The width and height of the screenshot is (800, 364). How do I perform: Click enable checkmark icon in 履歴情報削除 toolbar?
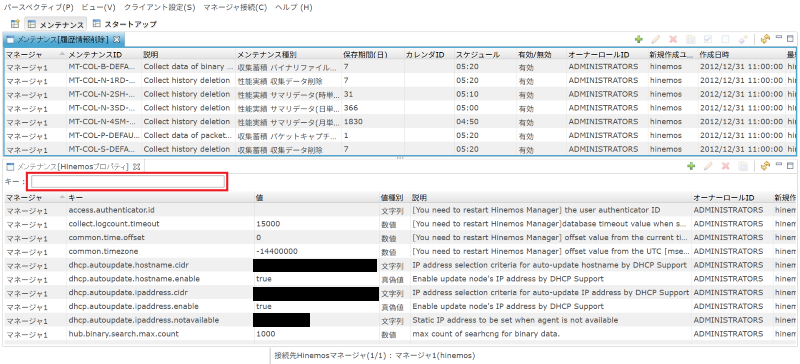coord(708,39)
